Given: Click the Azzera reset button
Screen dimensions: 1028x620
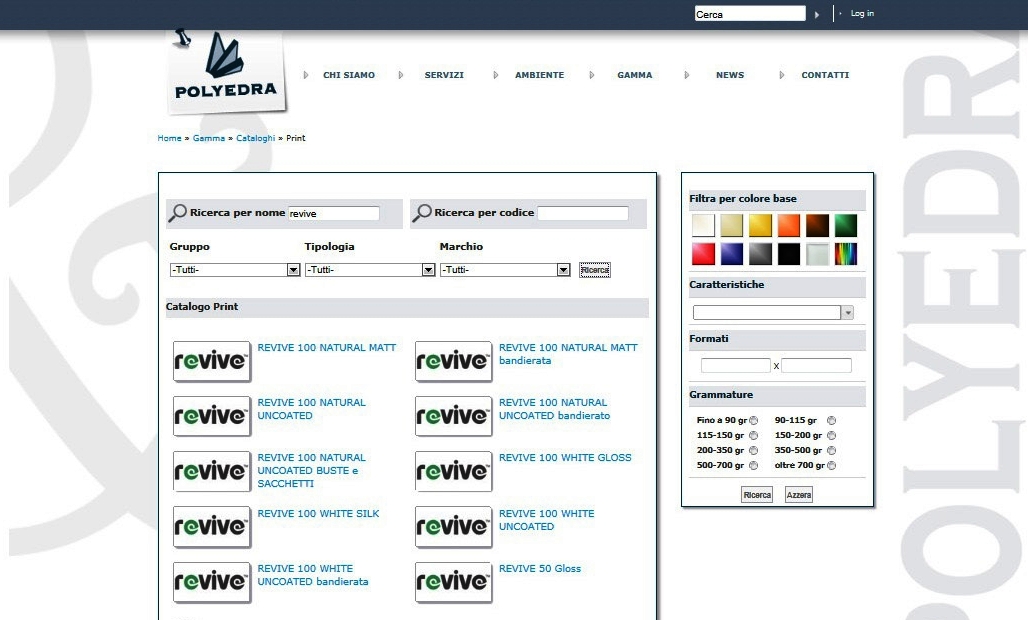Looking at the screenshot, I should 799,495.
